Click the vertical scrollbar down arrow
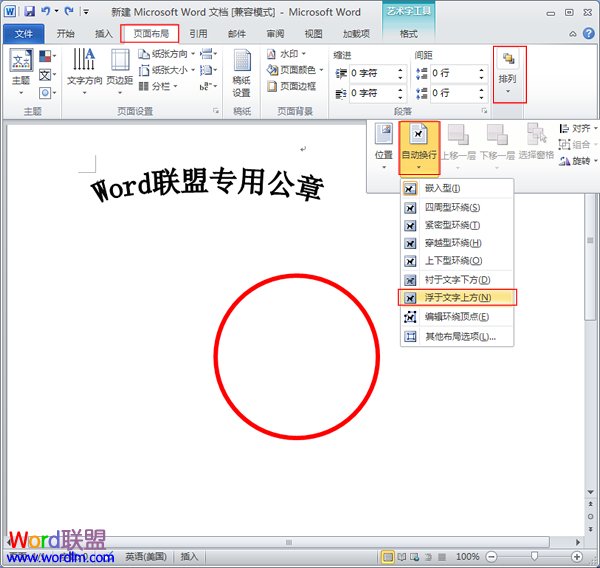The height and width of the screenshot is (568, 600). 590,492
